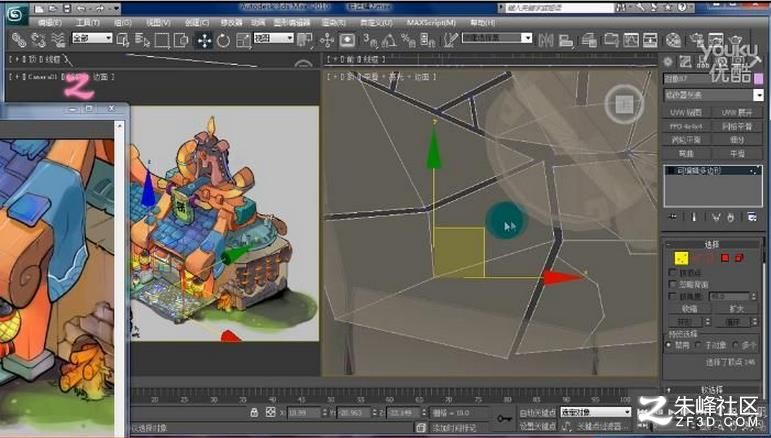Expand the Soft Selection rollout
Screen dimensions: 771x438
tap(712, 390)
